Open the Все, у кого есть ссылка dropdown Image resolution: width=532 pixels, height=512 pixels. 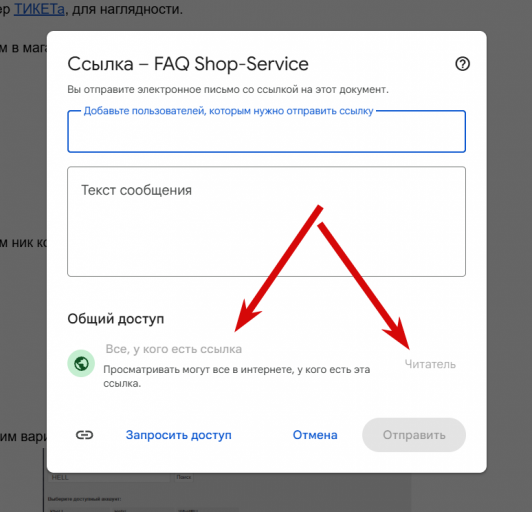tap(174, 349)
